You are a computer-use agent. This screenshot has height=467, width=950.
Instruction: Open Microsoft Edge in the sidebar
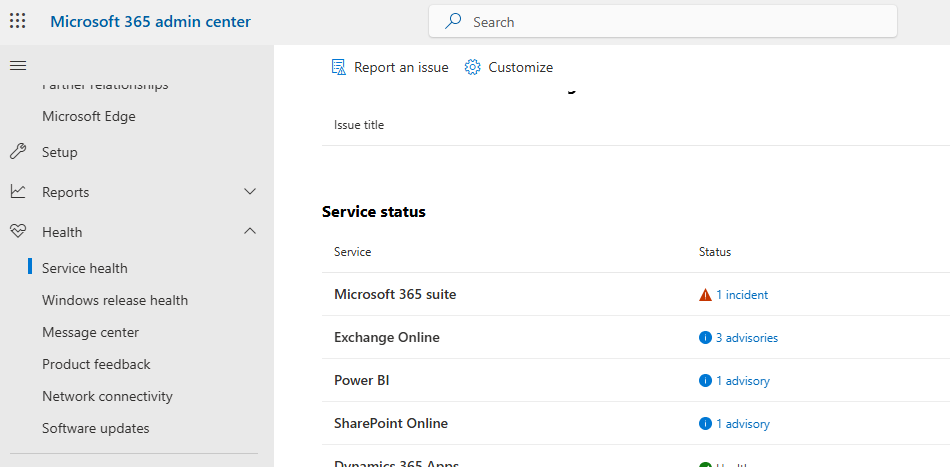(88, 116)
